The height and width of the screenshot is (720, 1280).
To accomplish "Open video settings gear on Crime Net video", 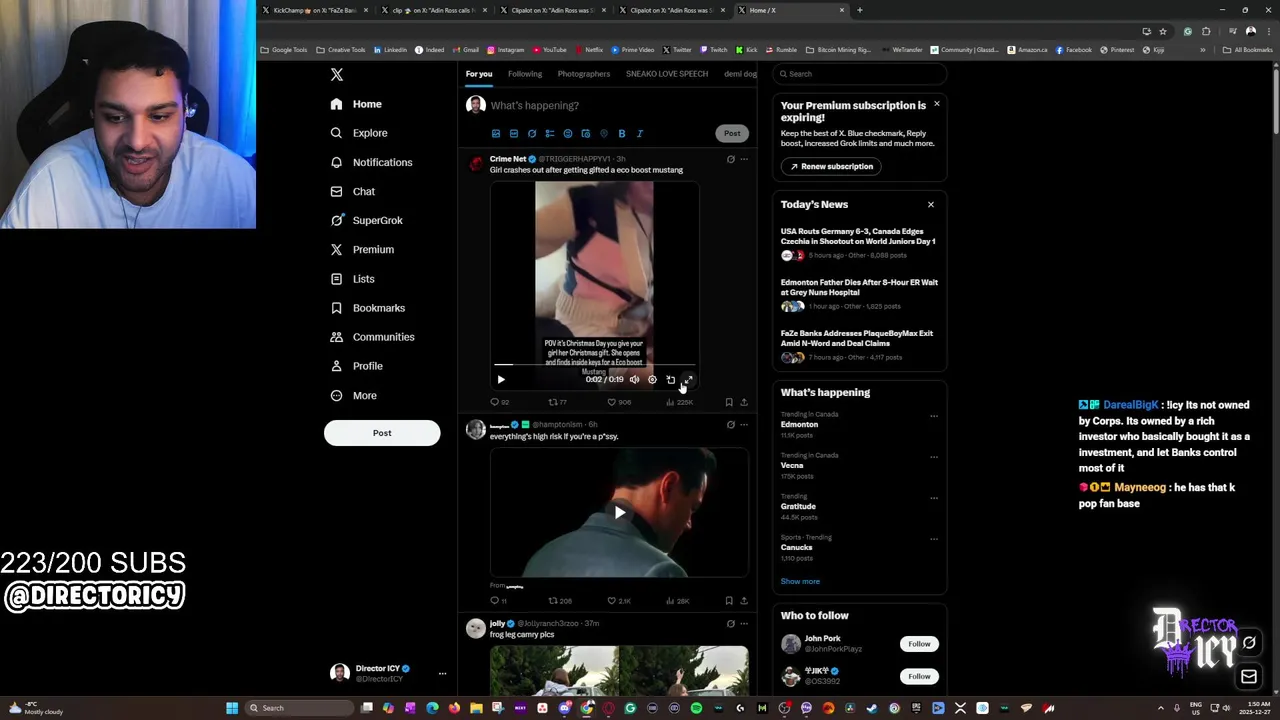I will click(x=652, y=379).
